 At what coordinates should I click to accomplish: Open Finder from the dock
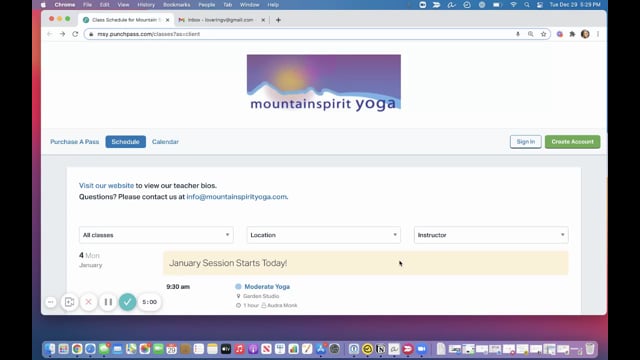click(50, 349)
